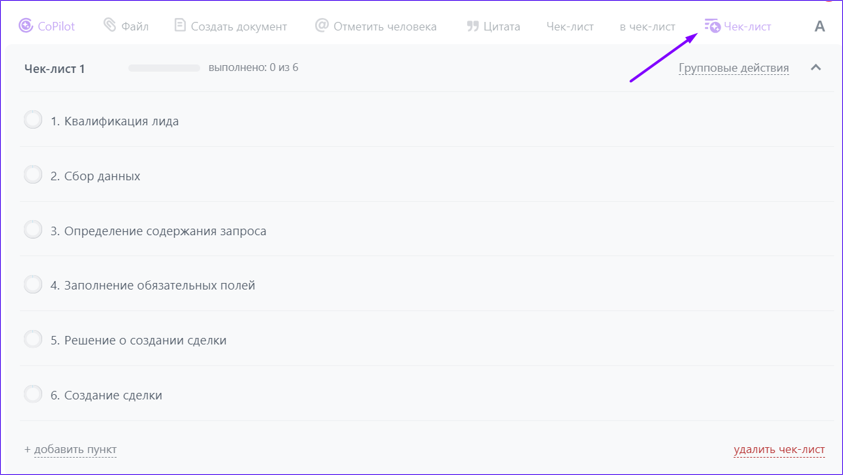843x475 pixels.
Task: Click the 'Чек-лист 1' title text
Action: pyautogui.click(x=54, y=69)
